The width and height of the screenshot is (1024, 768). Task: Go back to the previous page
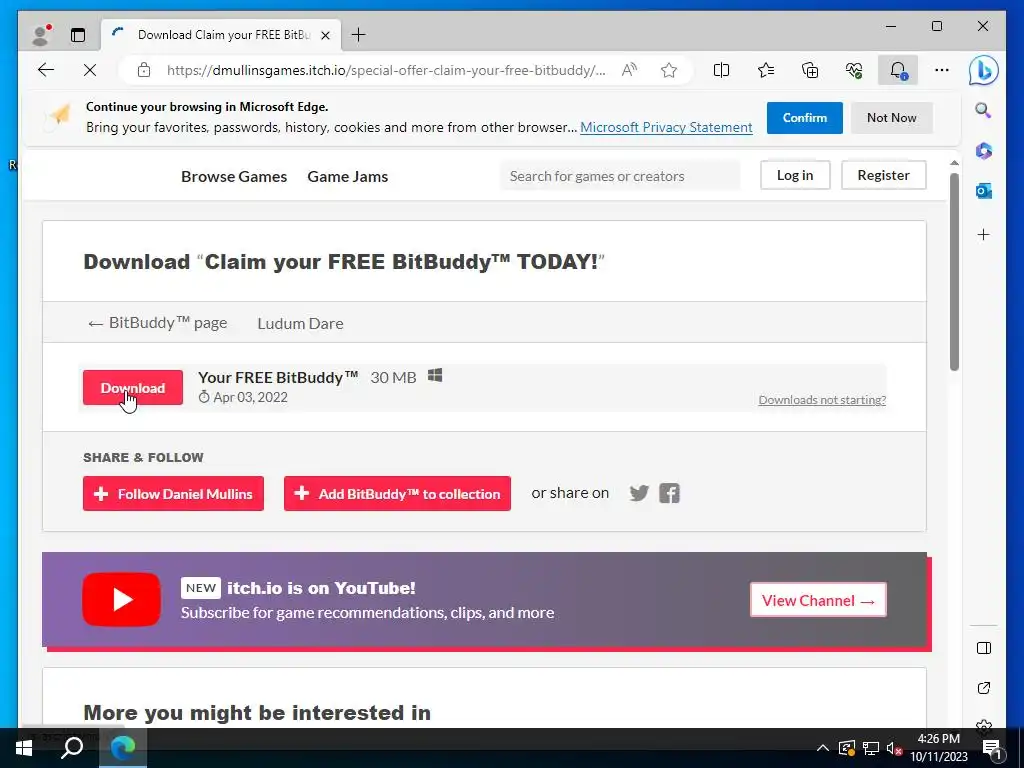coord(46,70)
